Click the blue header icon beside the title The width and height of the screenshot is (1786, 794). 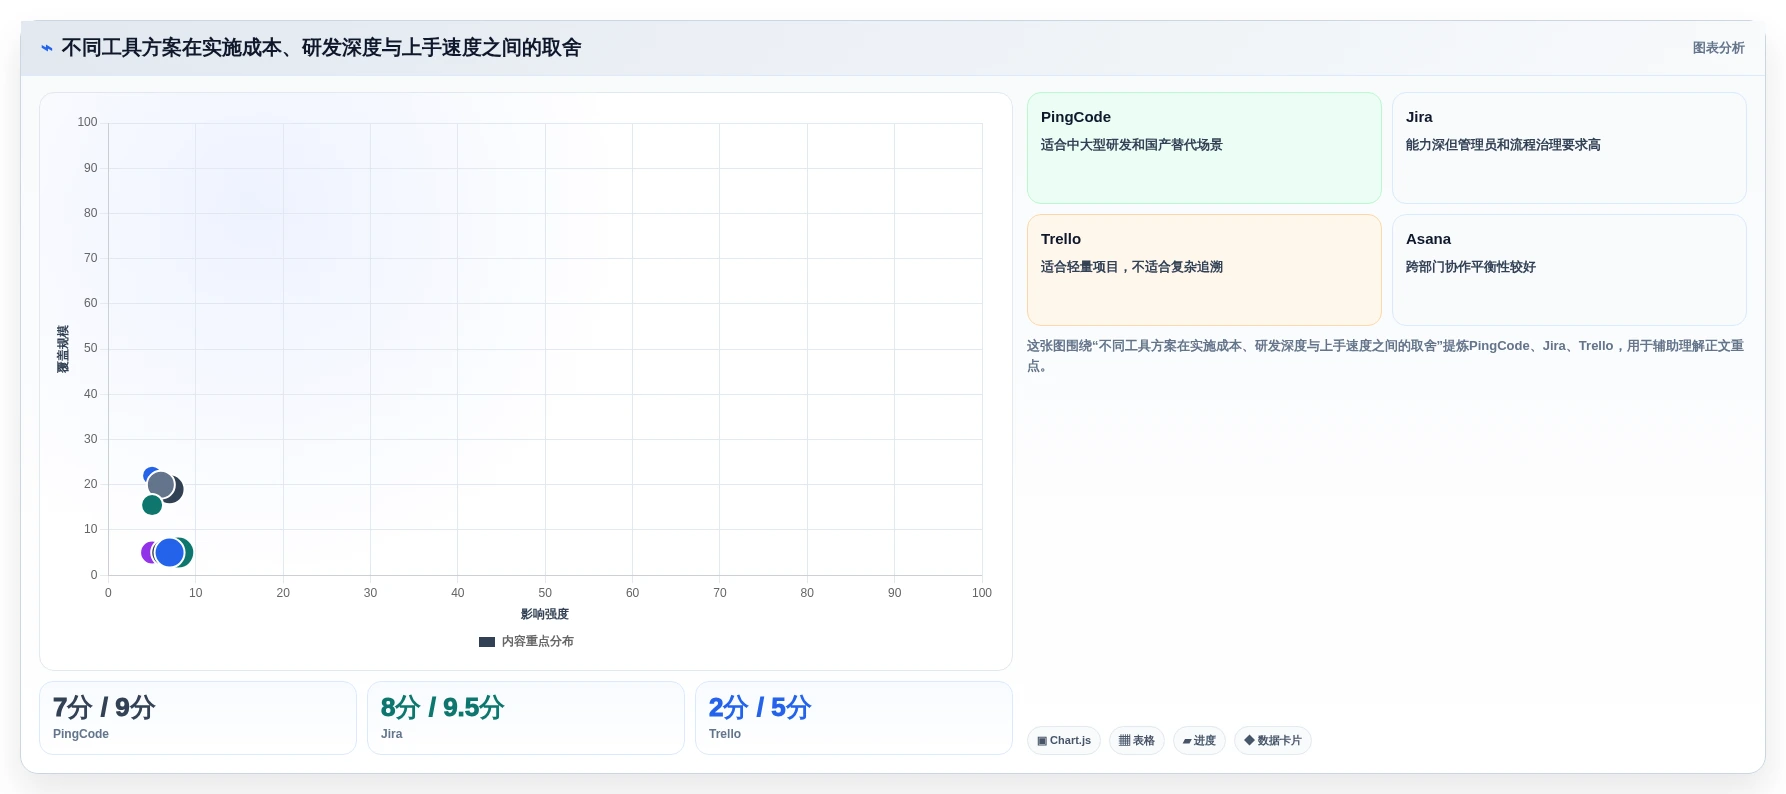pyautogui.click(x=47, y=48)
